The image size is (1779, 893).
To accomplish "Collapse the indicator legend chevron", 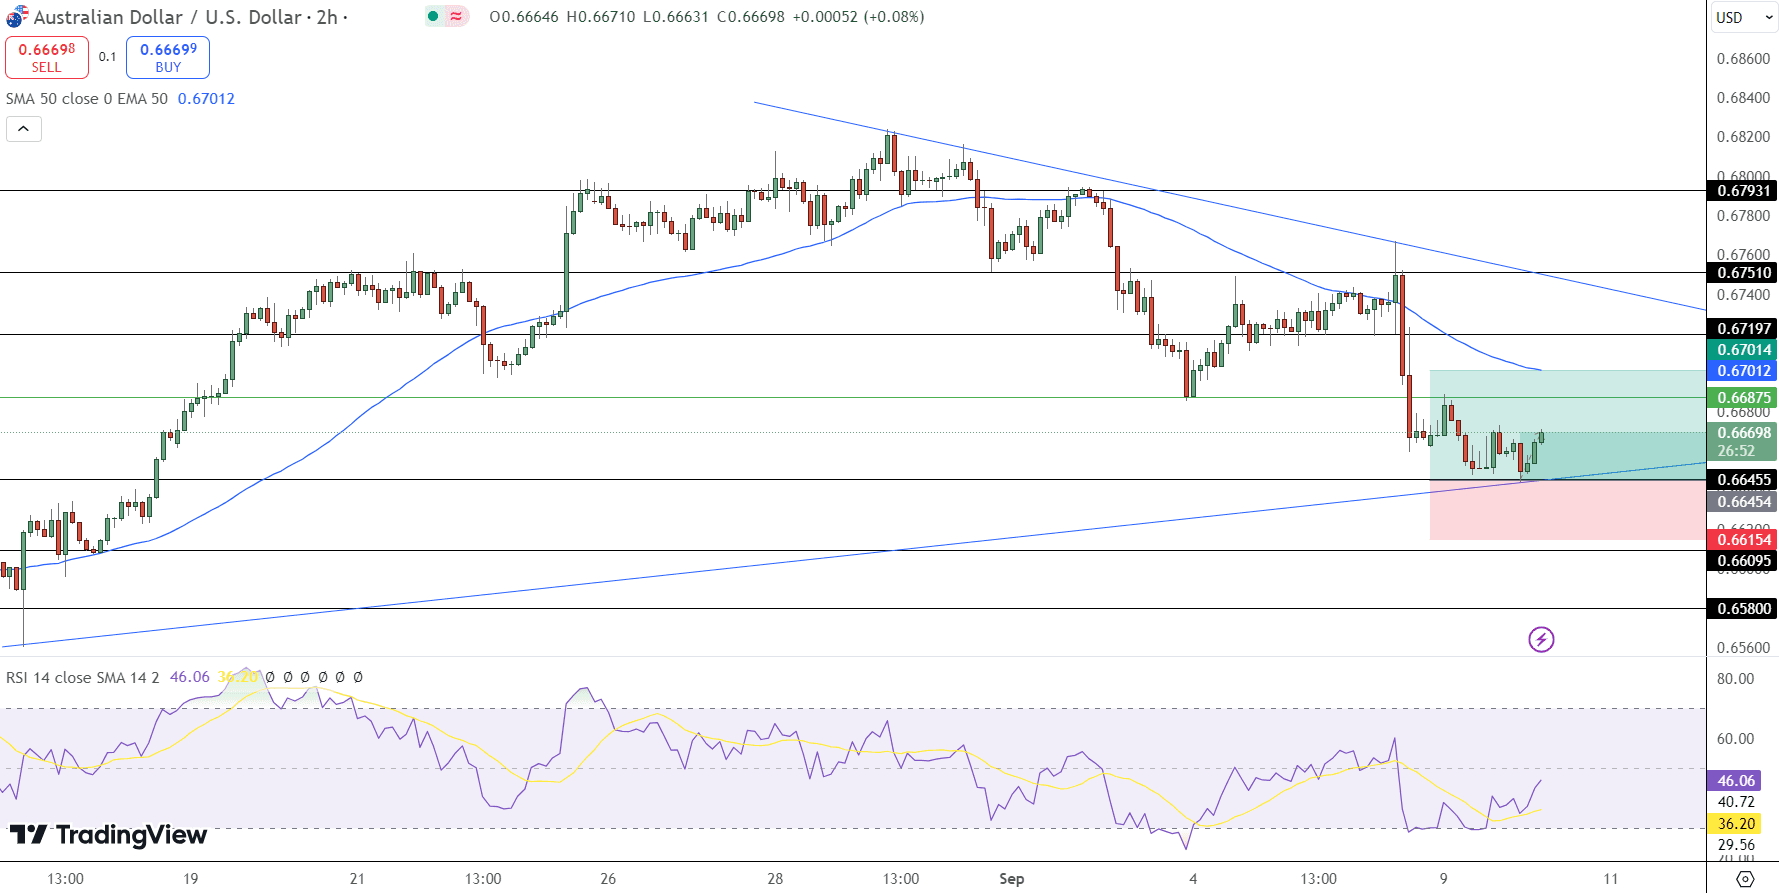I will tap(24, 129).
